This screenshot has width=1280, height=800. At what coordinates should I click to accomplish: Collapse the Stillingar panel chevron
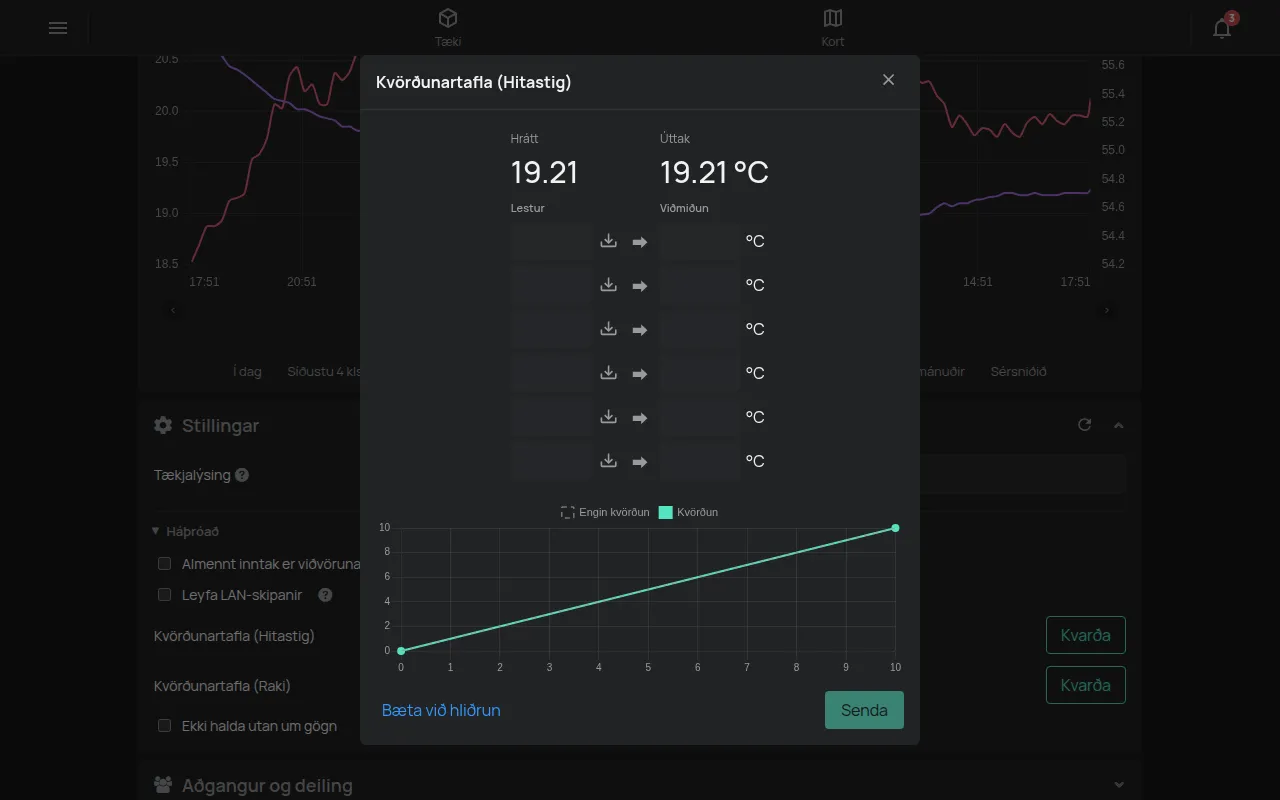click(1119, 425)
